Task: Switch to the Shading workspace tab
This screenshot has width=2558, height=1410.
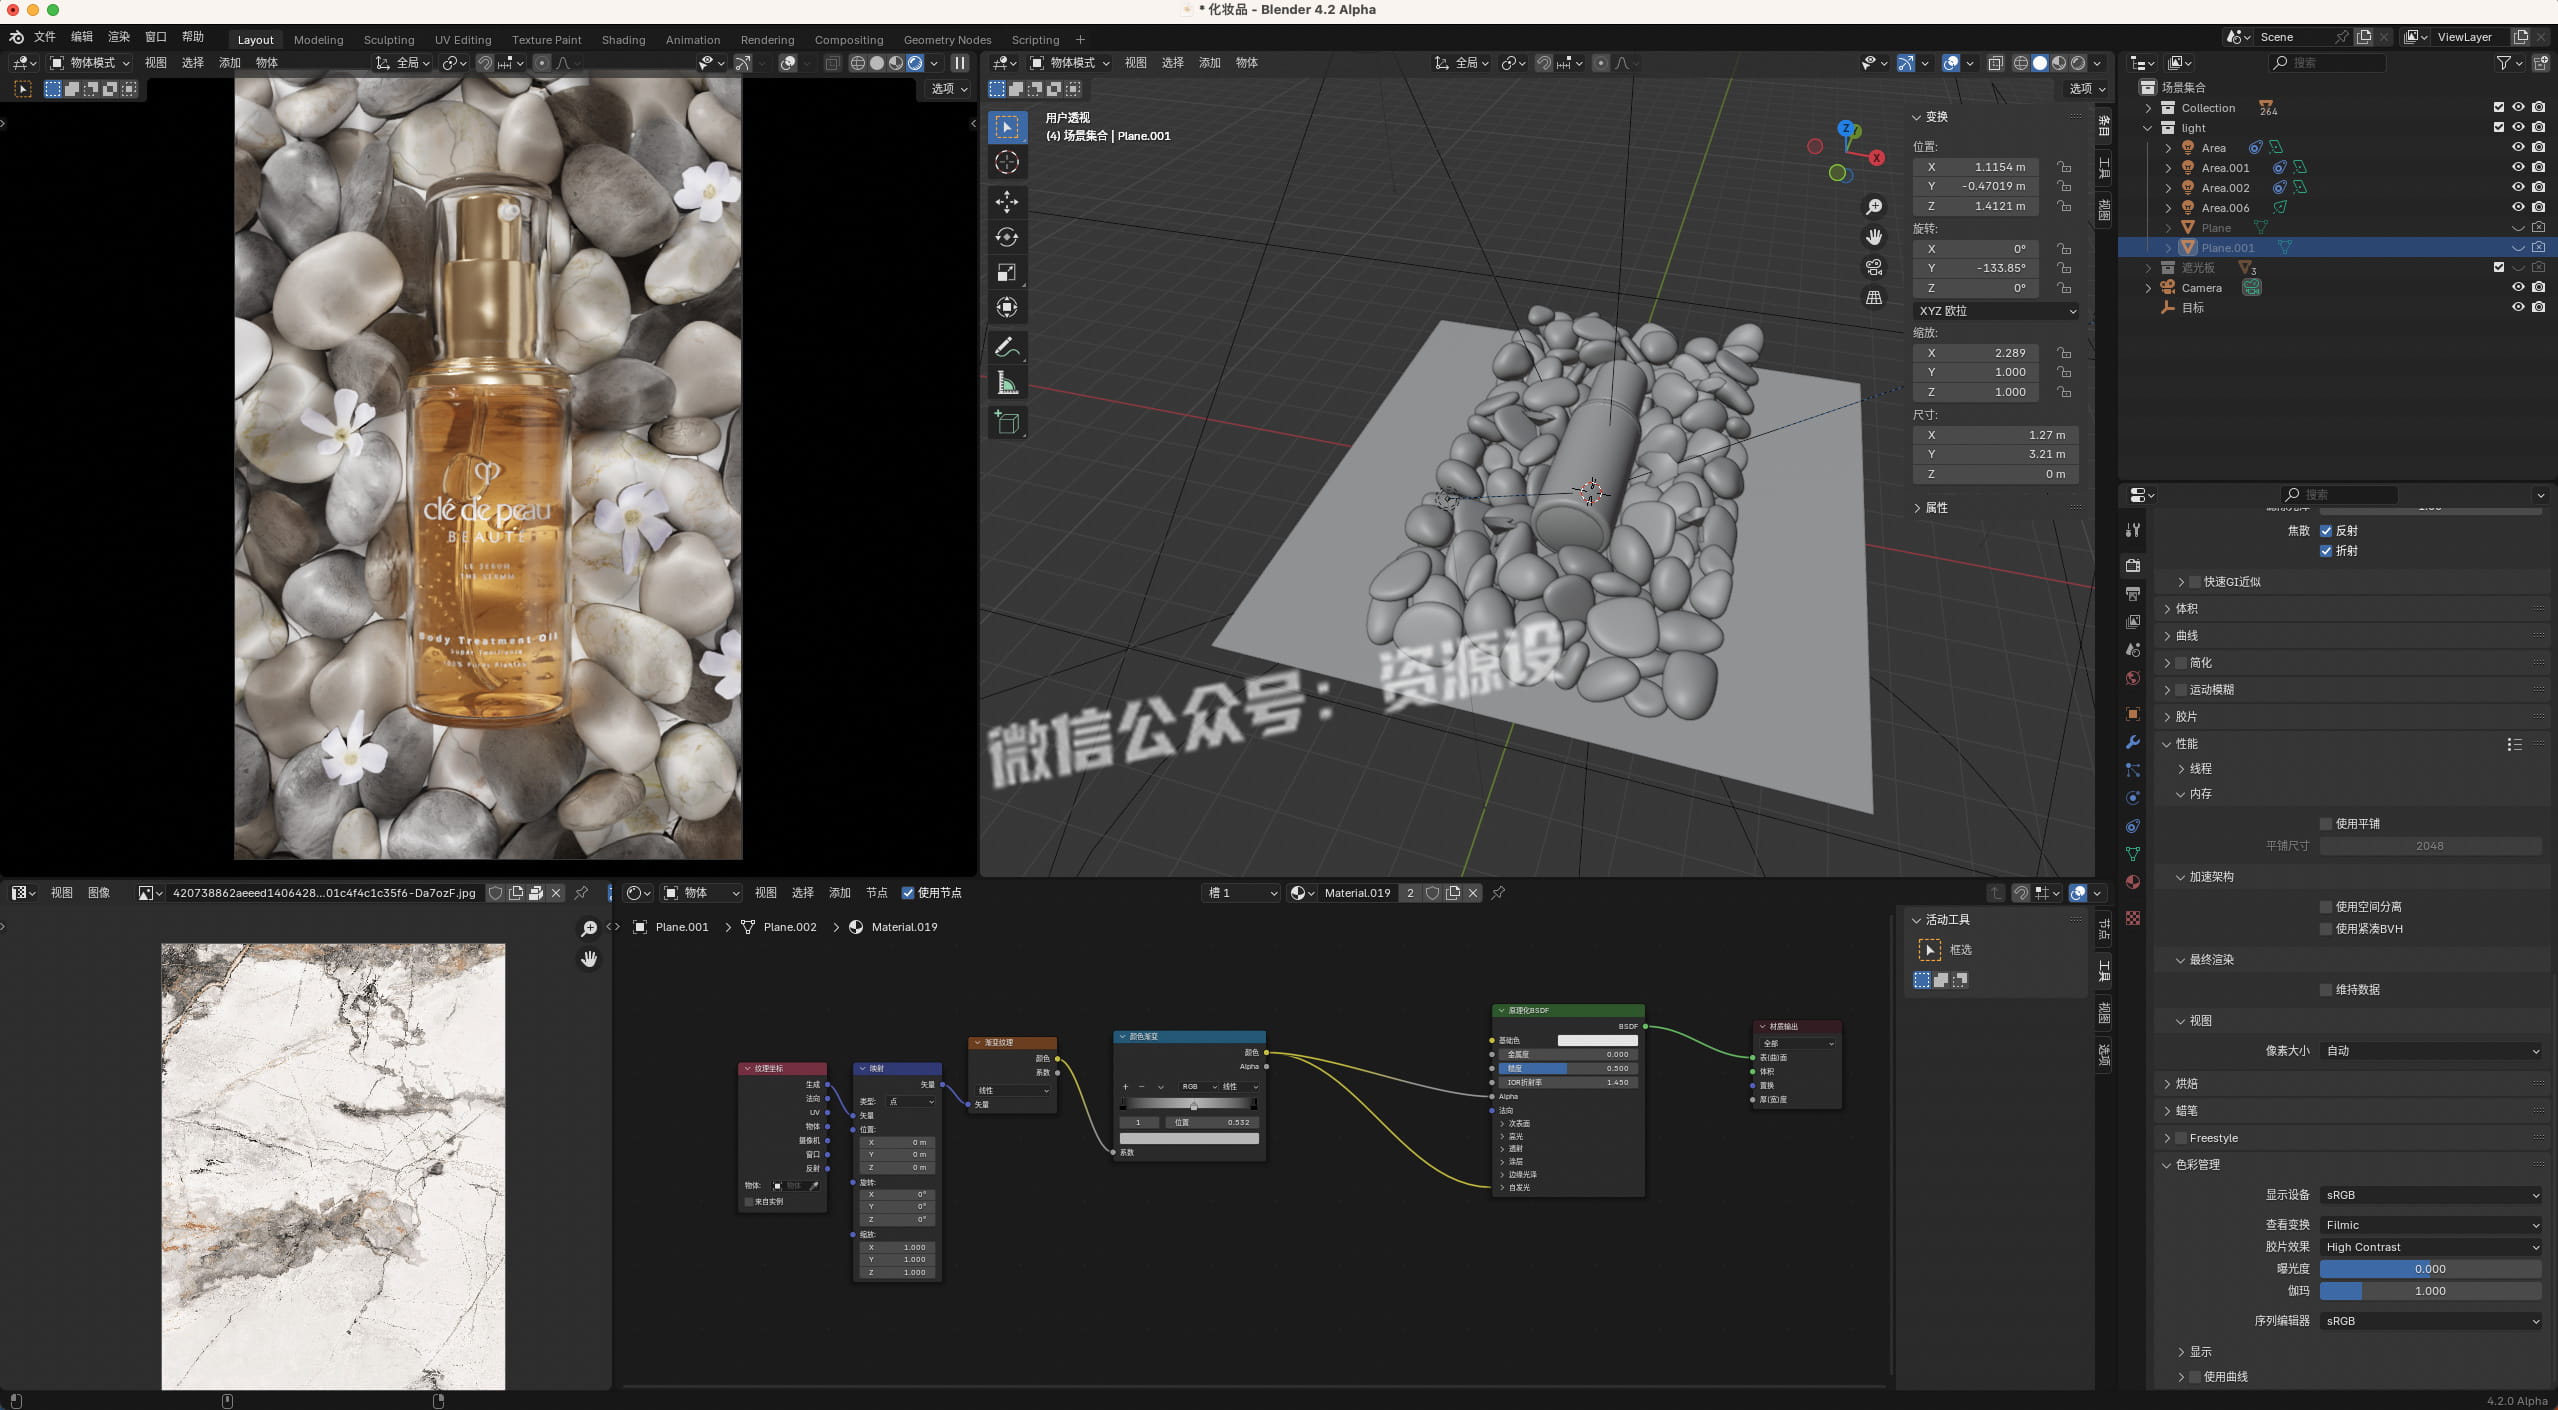Action: (623, 40)
